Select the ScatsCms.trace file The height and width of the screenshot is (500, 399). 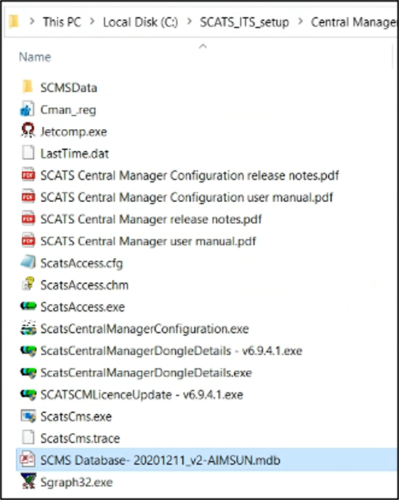tap(80, 438)
